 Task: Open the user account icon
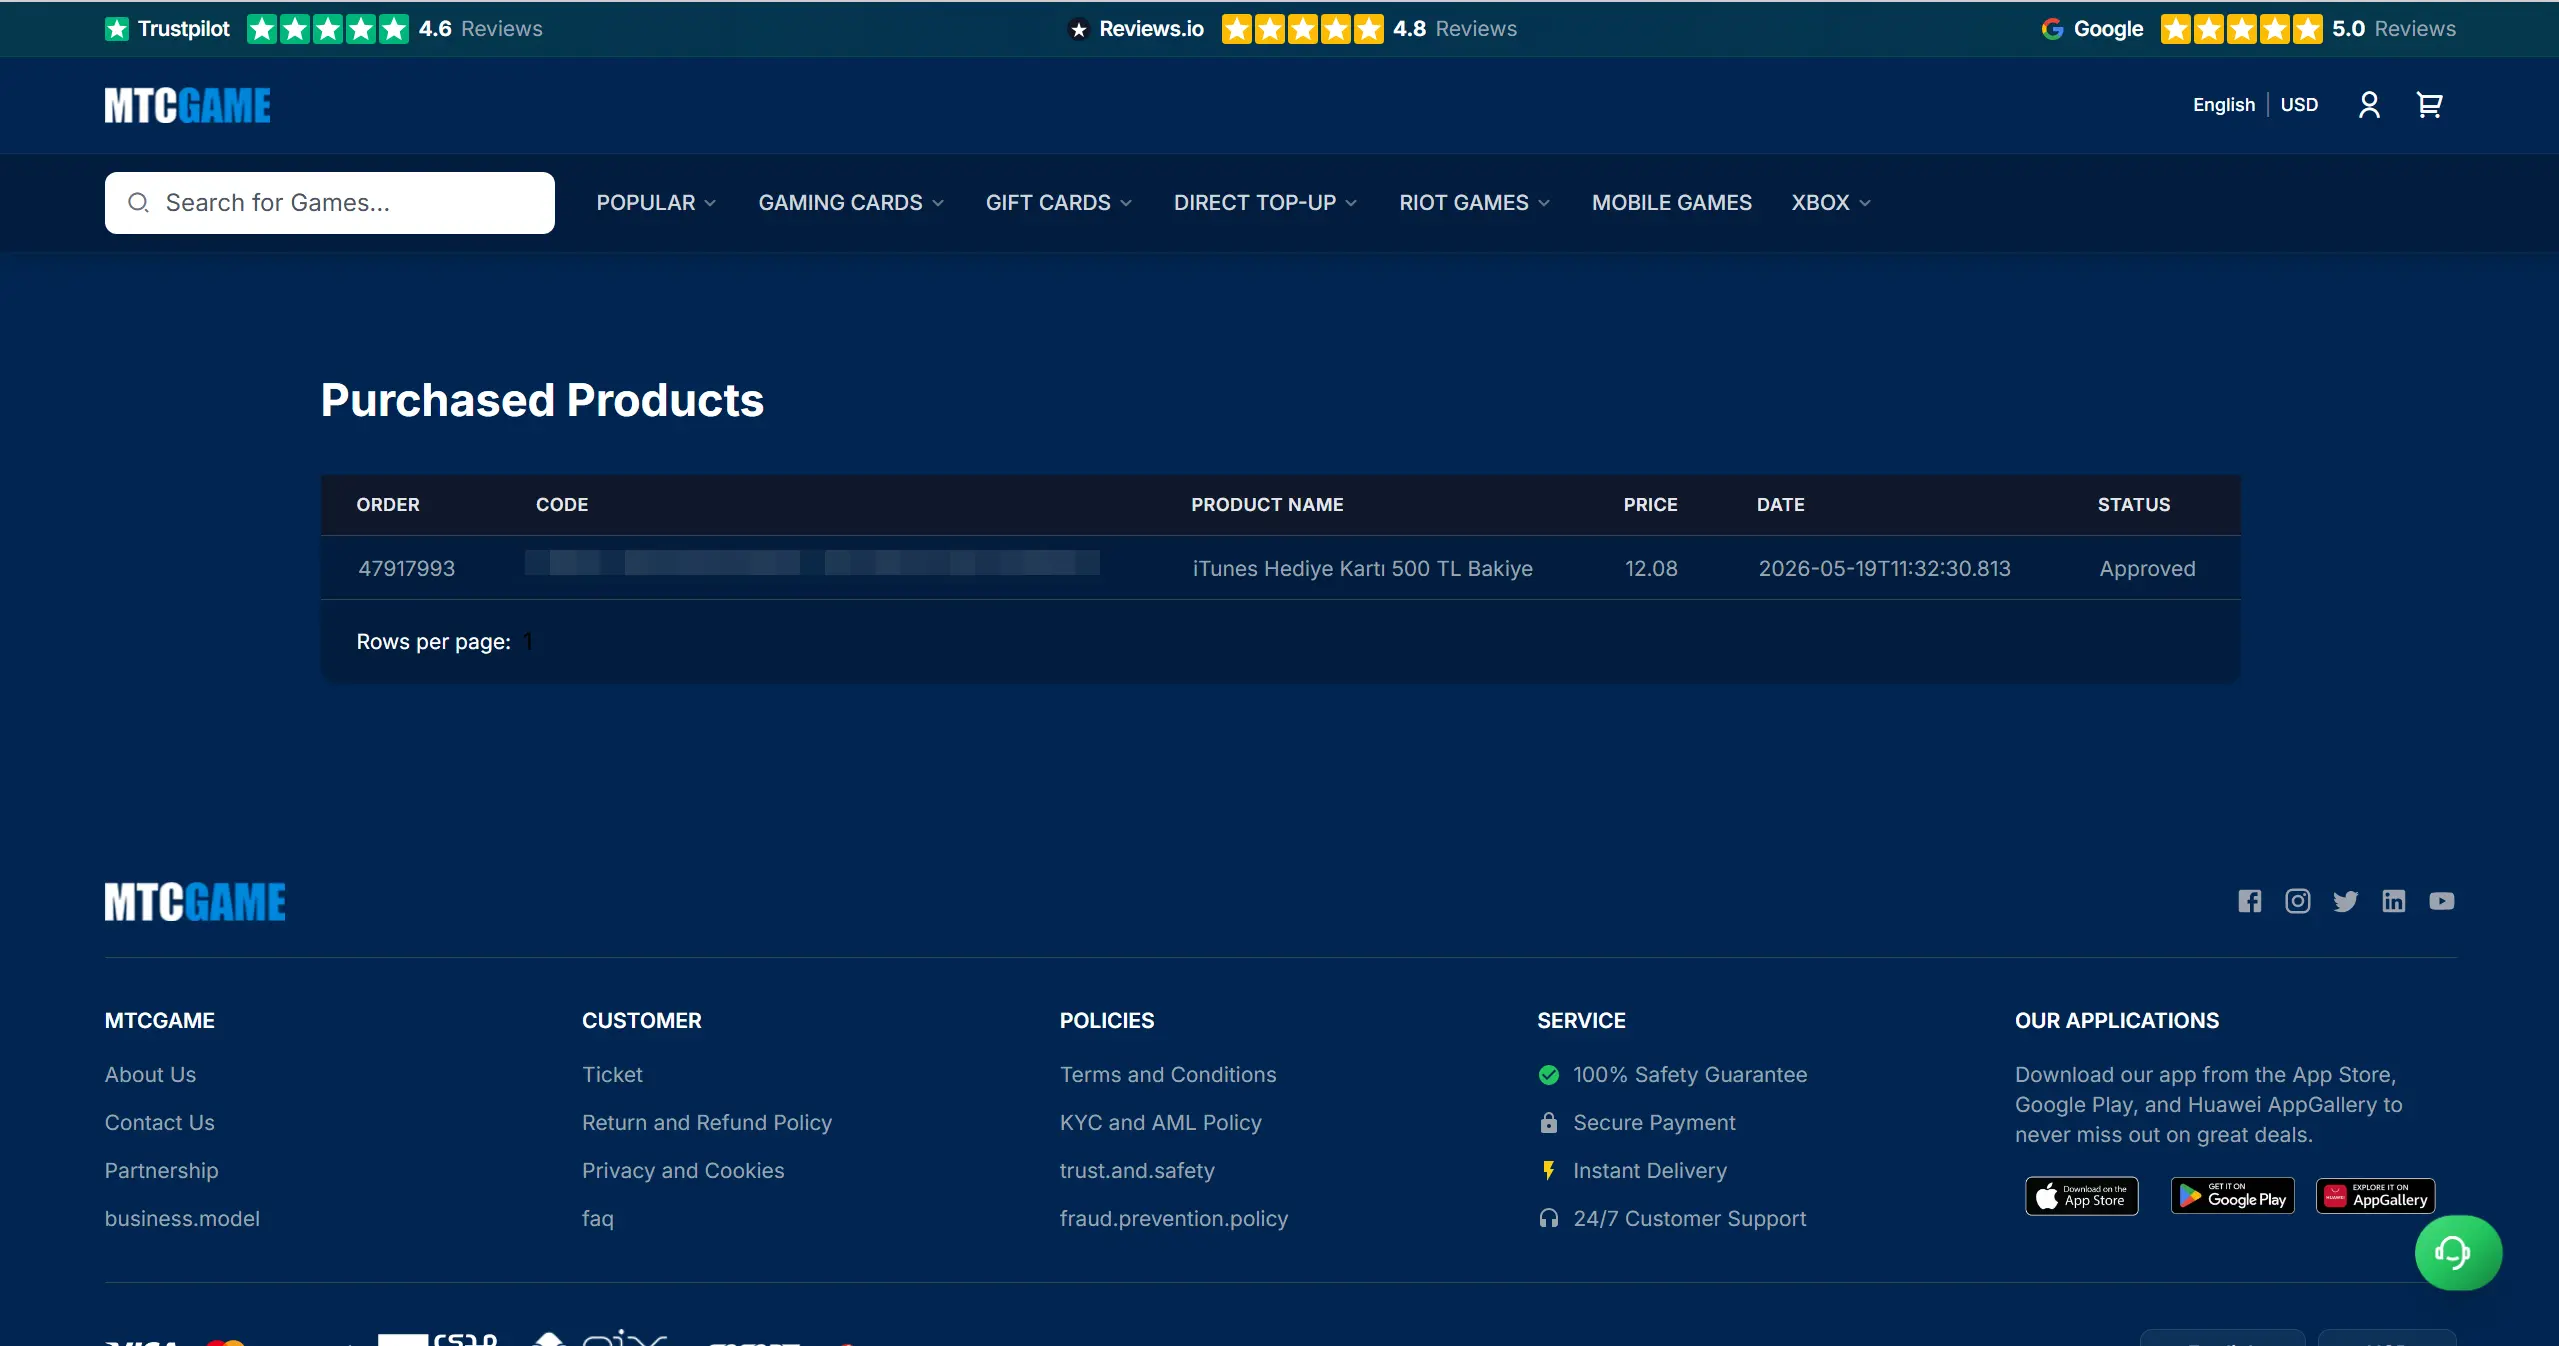[x=2368, y=105]
